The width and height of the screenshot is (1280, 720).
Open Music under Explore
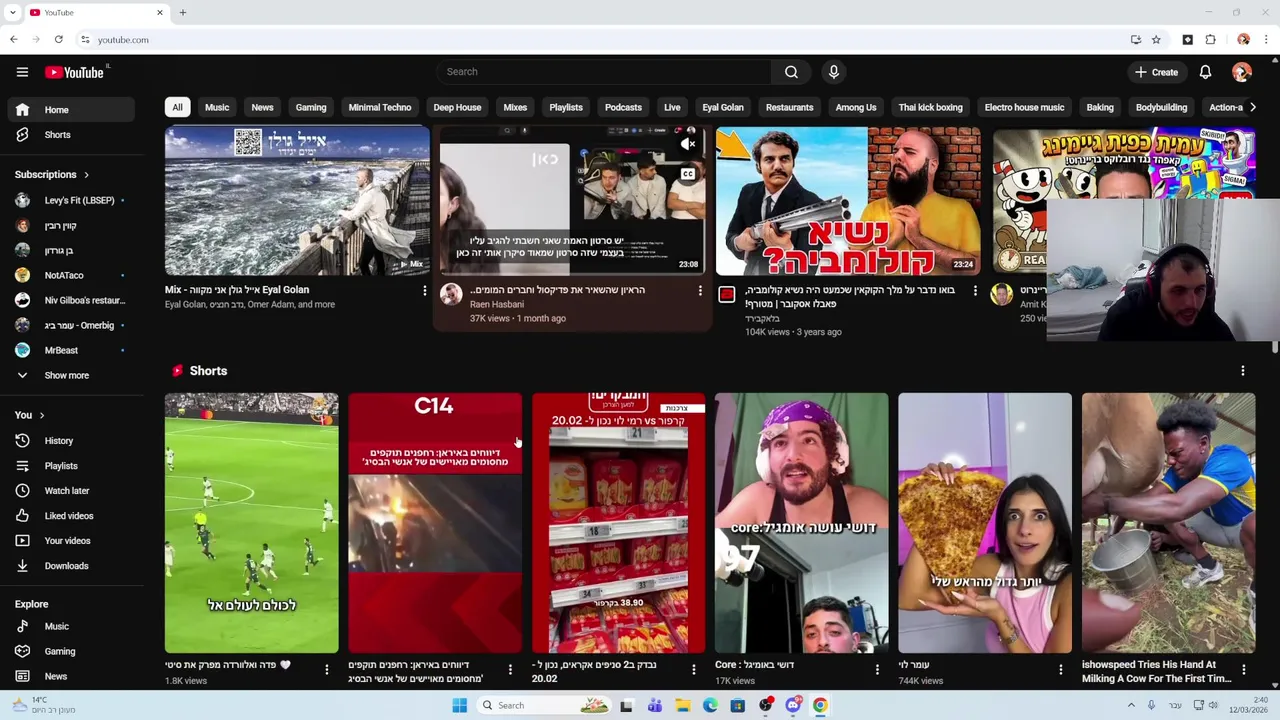[x=70, y=627]
